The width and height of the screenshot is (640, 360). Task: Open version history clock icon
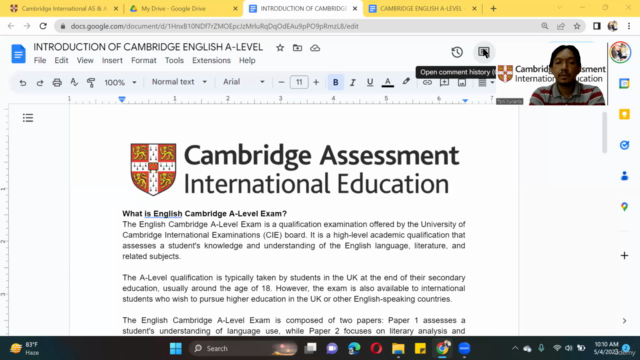click(457, 52)
